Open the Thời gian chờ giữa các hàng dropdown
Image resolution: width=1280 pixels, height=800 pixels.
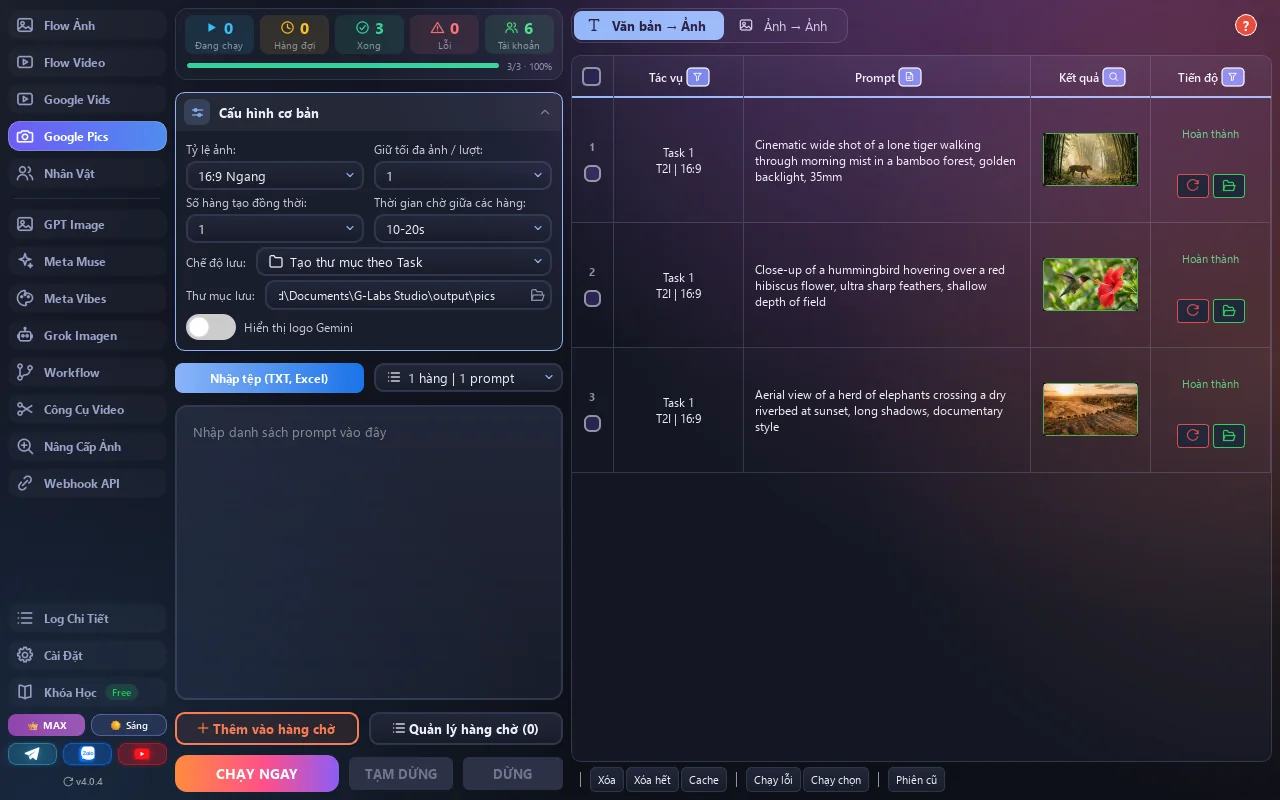[462, 229]
